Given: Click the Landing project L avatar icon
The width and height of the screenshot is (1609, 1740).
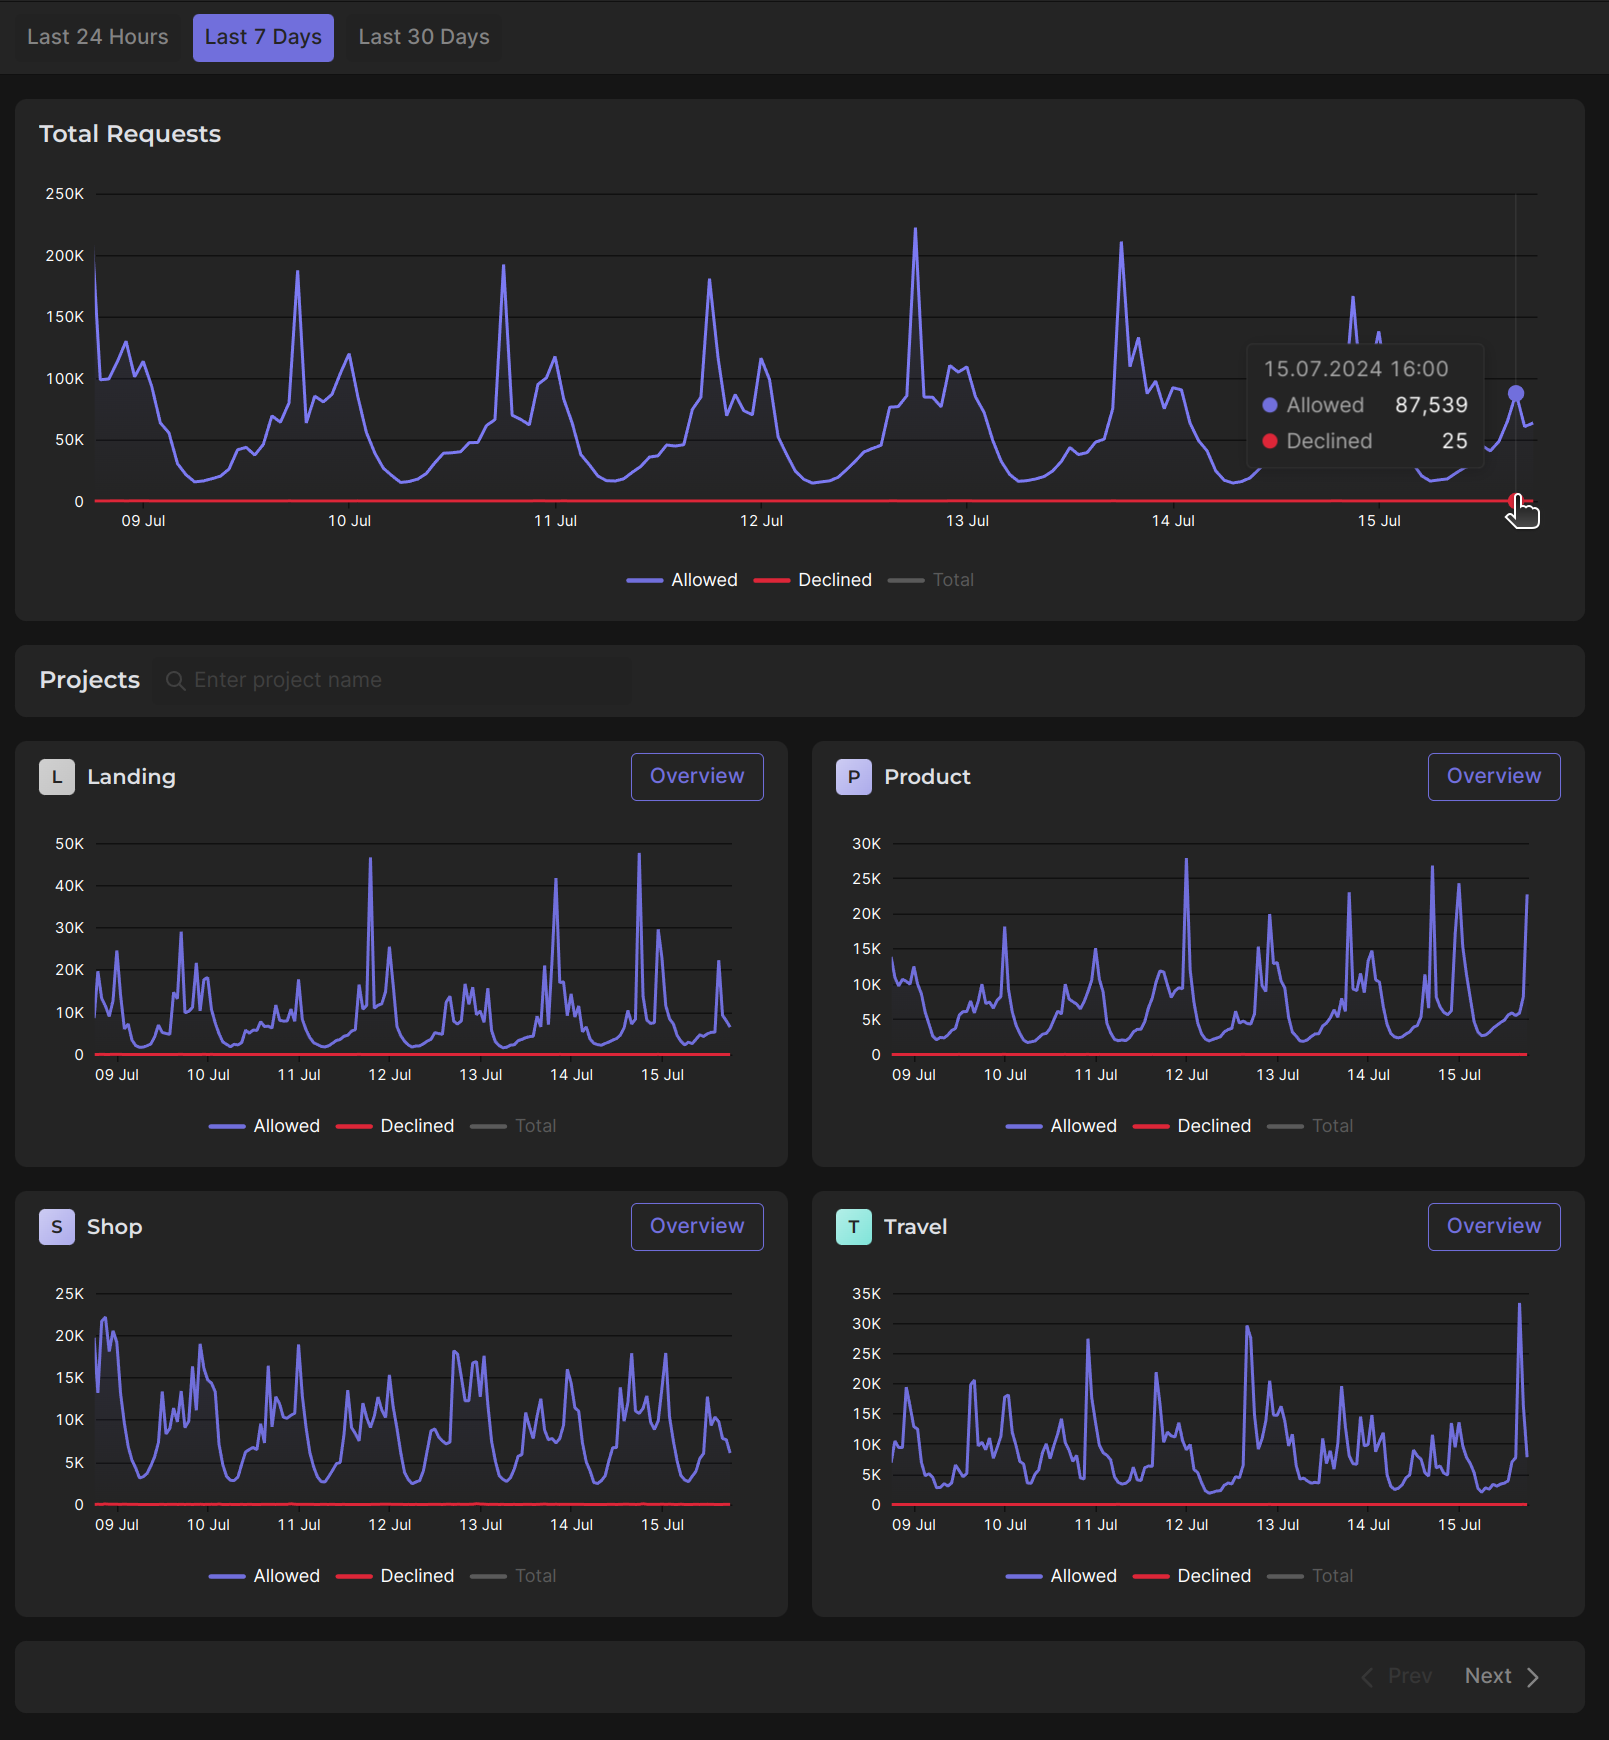Looking at the screenshot, I should point(57,777).
